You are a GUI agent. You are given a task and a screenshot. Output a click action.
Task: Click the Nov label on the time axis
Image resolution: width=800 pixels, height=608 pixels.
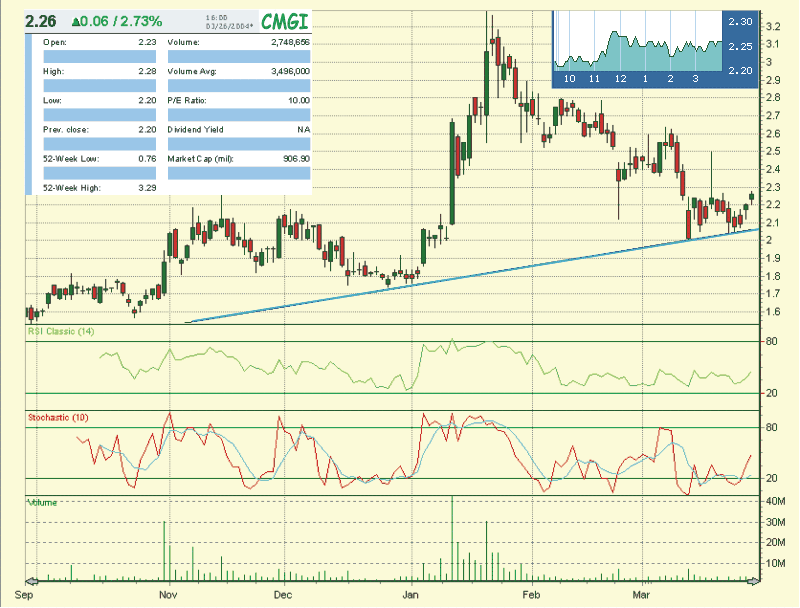tap(168, 595)
